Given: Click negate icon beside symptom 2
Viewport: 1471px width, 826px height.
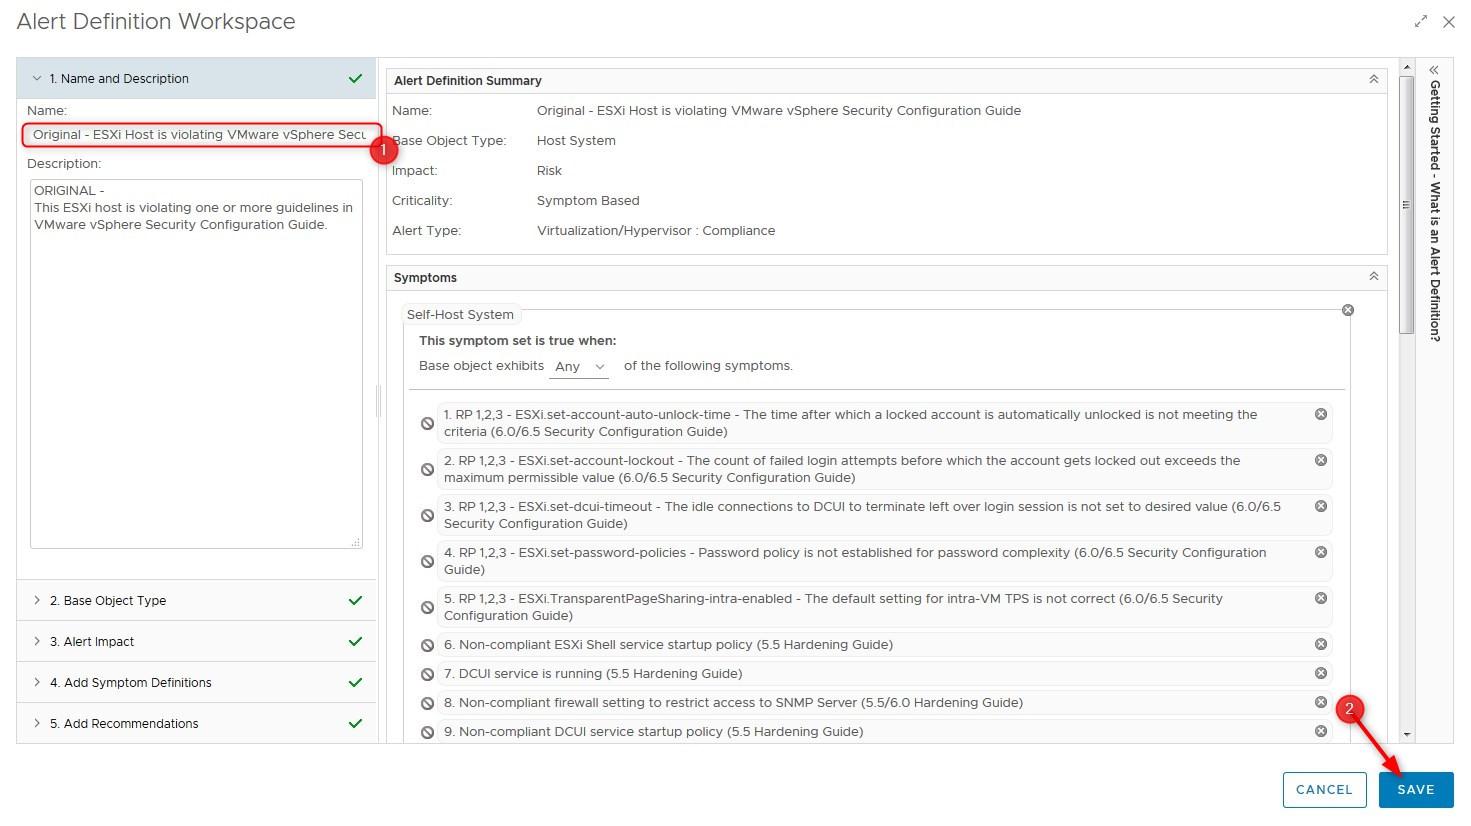Looking at the screenshot, I should tap(427, 470).
